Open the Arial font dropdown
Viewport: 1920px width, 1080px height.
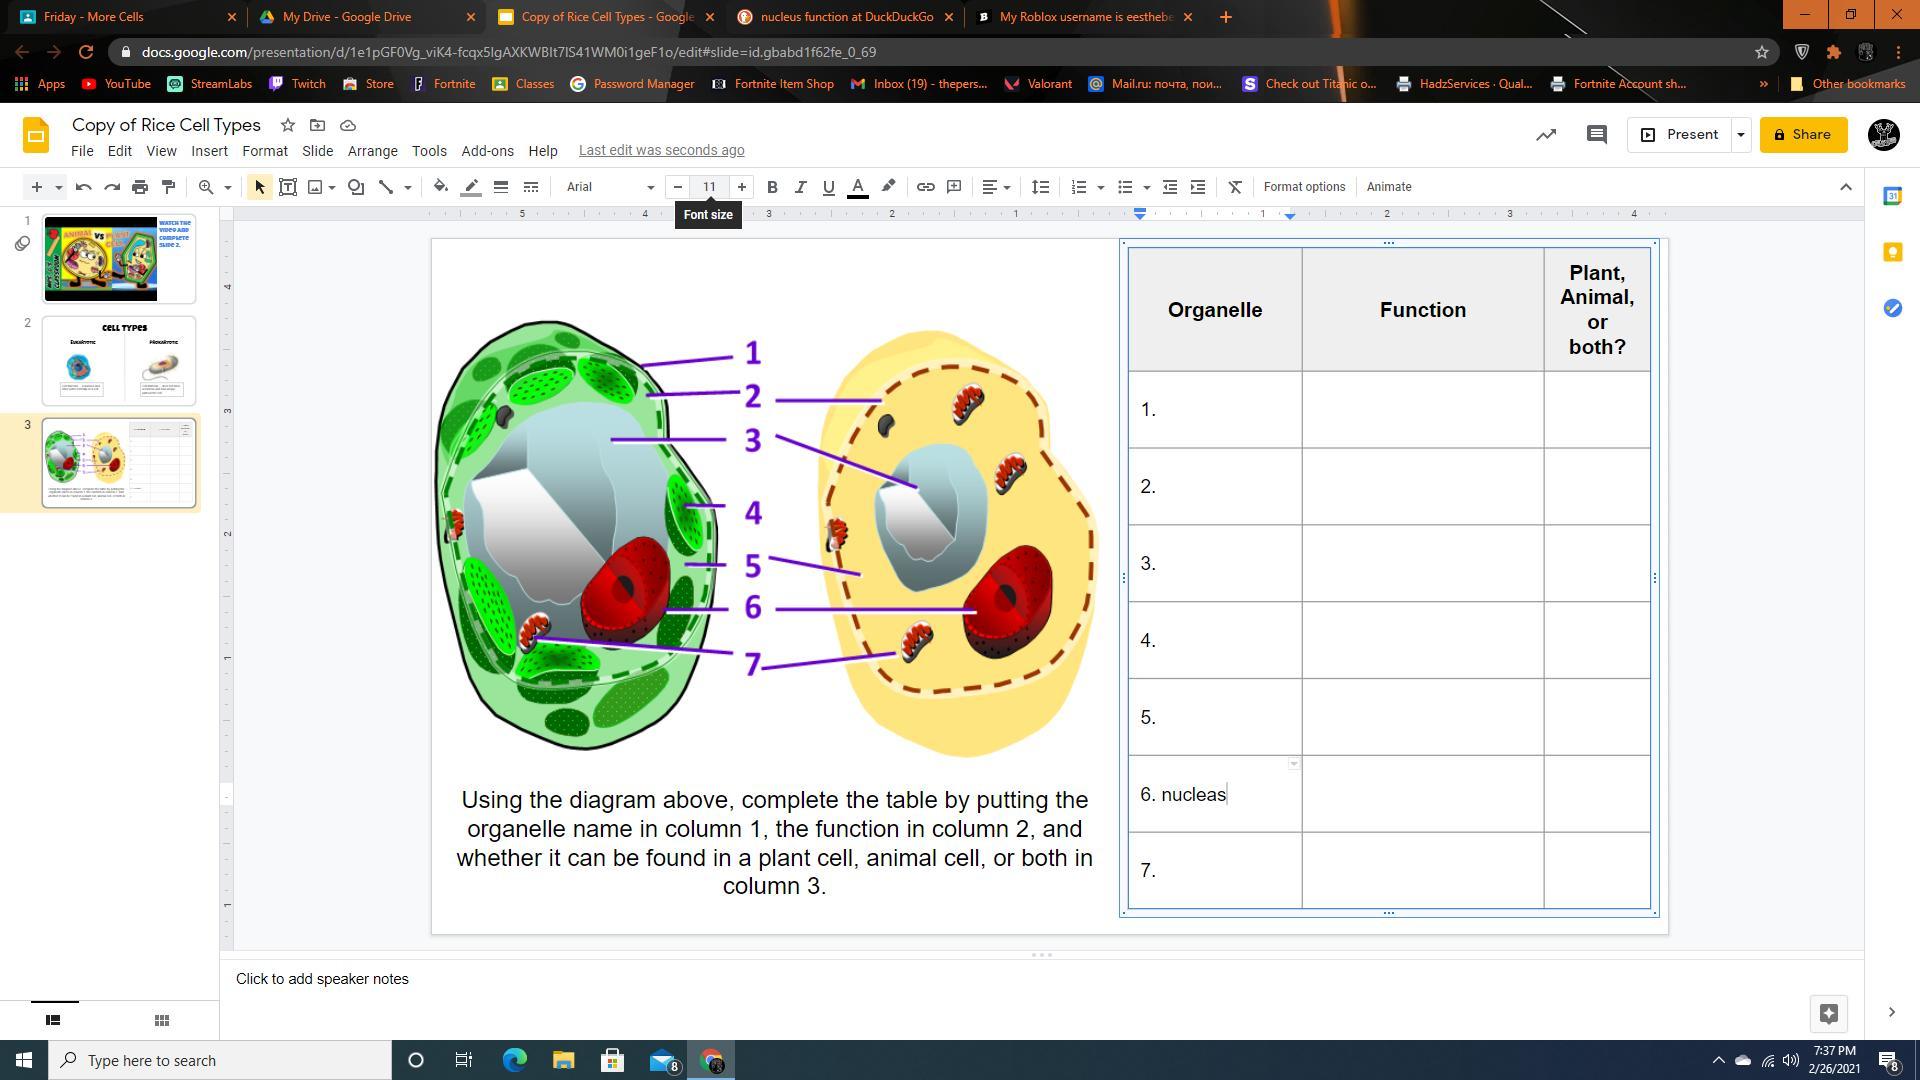click(610, 187)
